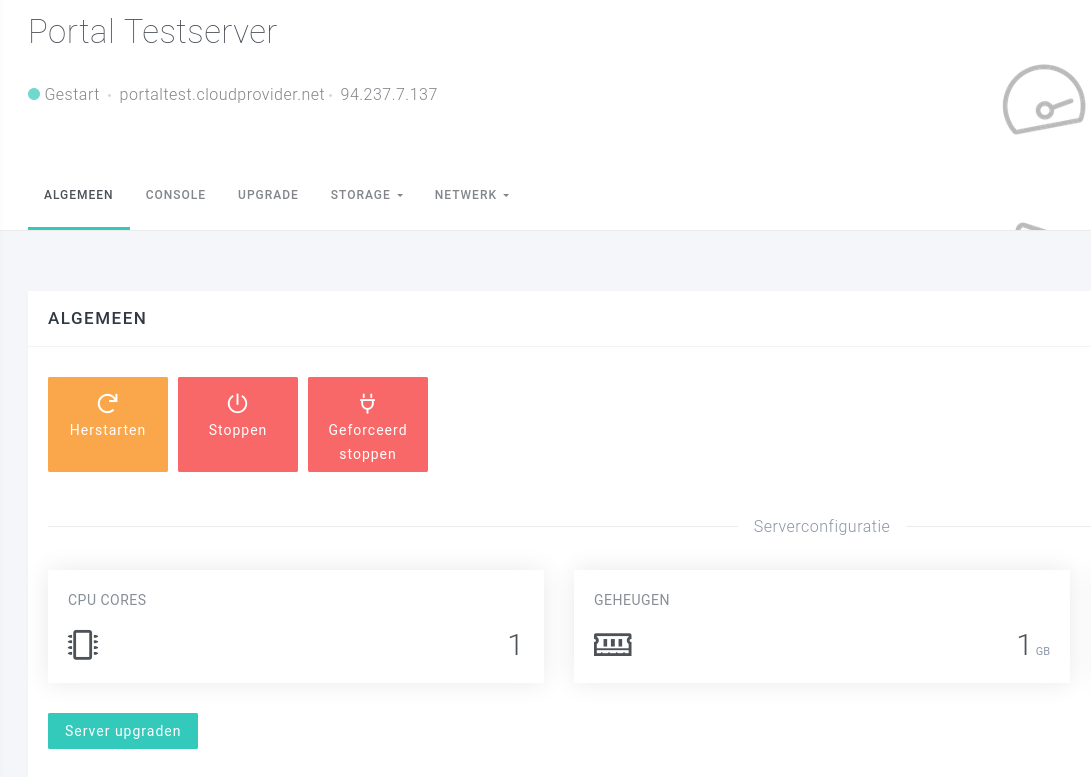
Task: Click the Portal Testserver title
Action: click(x=153, y=32)
